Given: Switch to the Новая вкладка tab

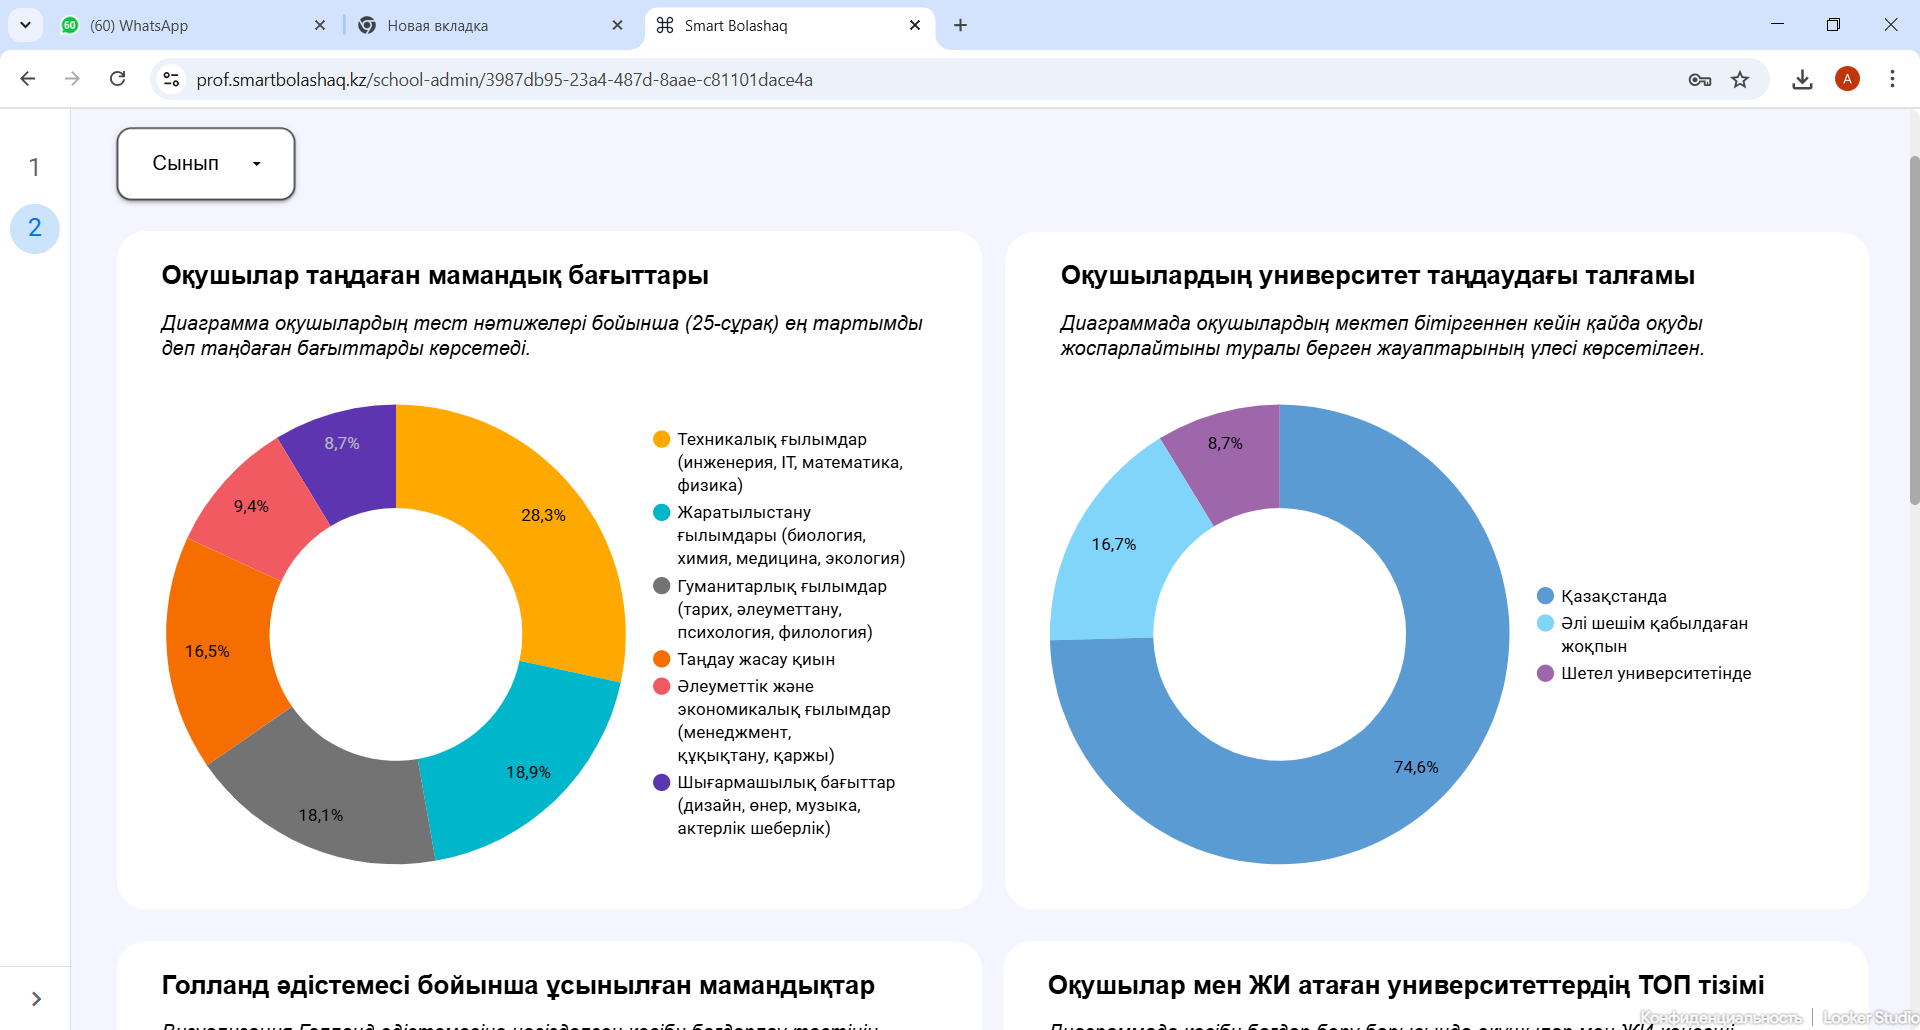Looking at the screenshot, I should [x=485, y=26].
